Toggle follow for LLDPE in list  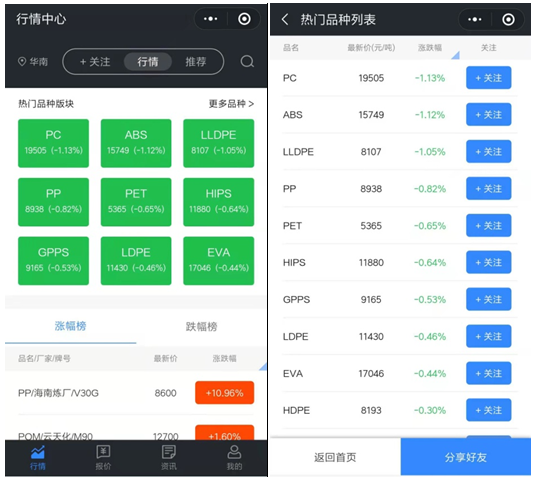[488, 151]
